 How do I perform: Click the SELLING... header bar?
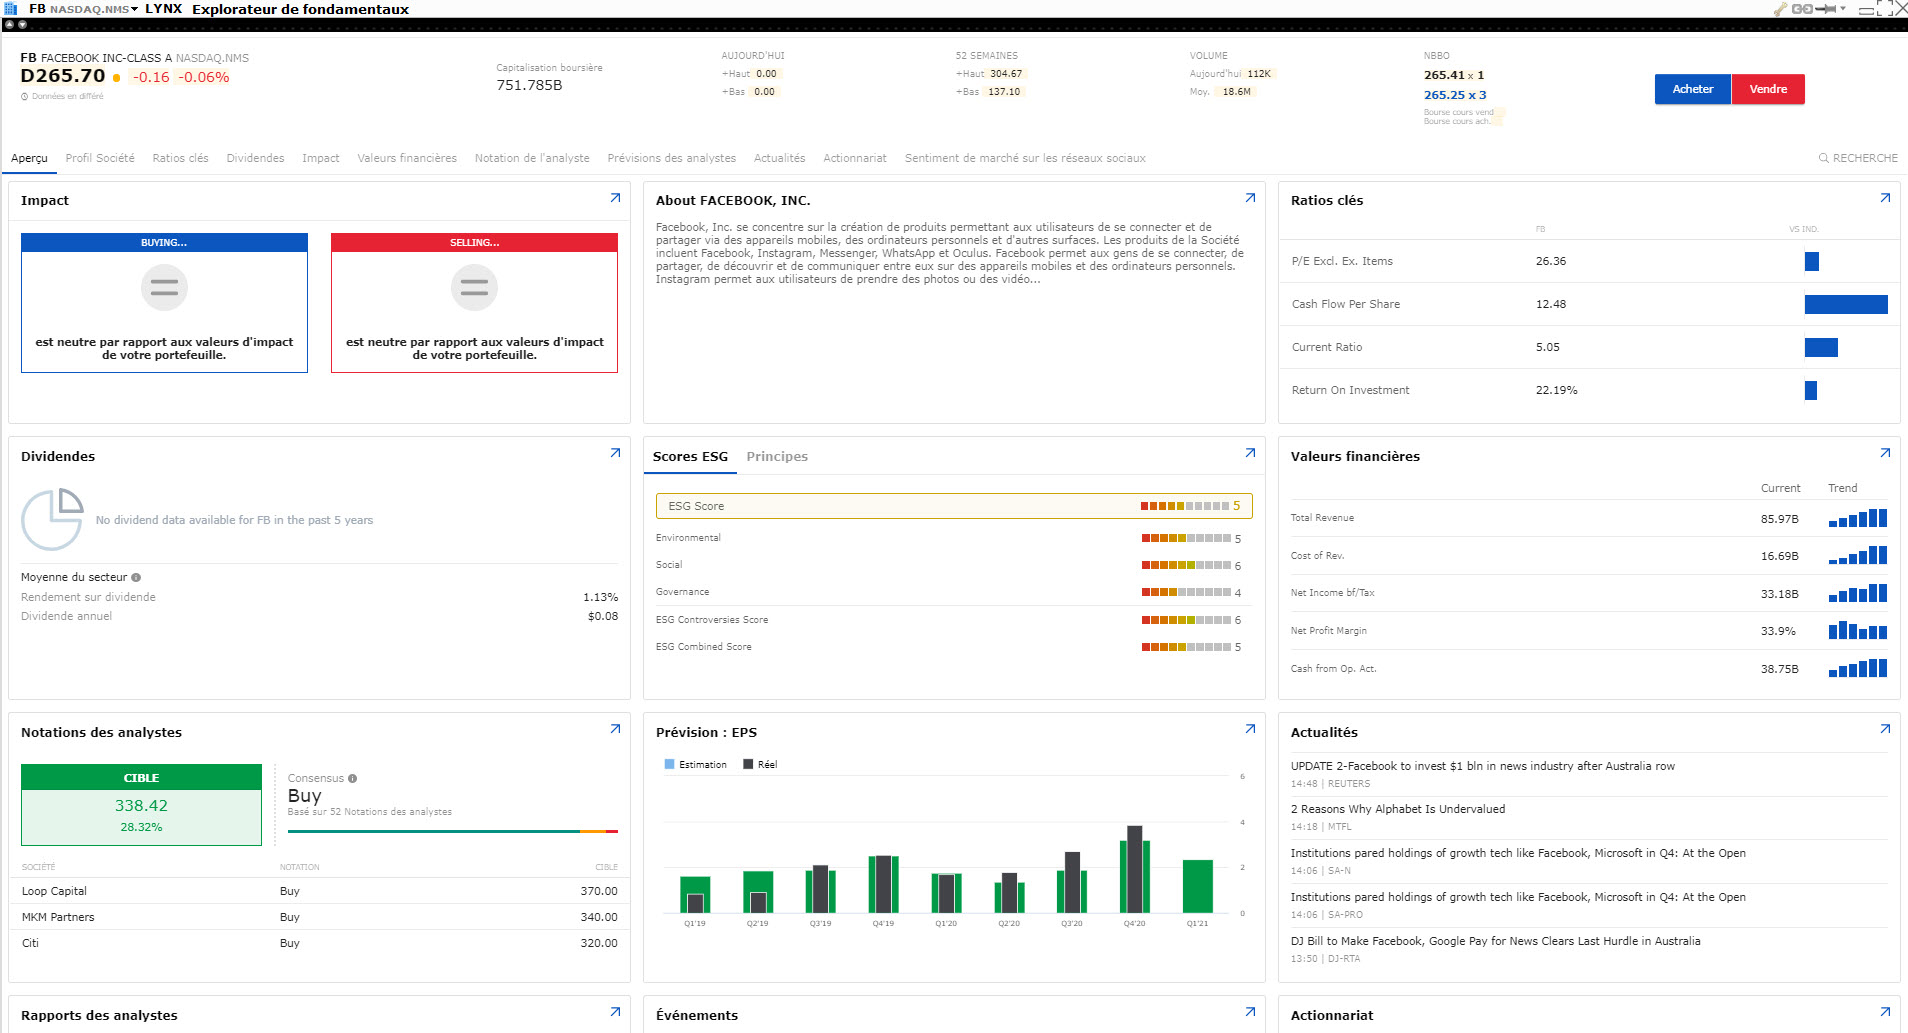click(x=474, y=243)
